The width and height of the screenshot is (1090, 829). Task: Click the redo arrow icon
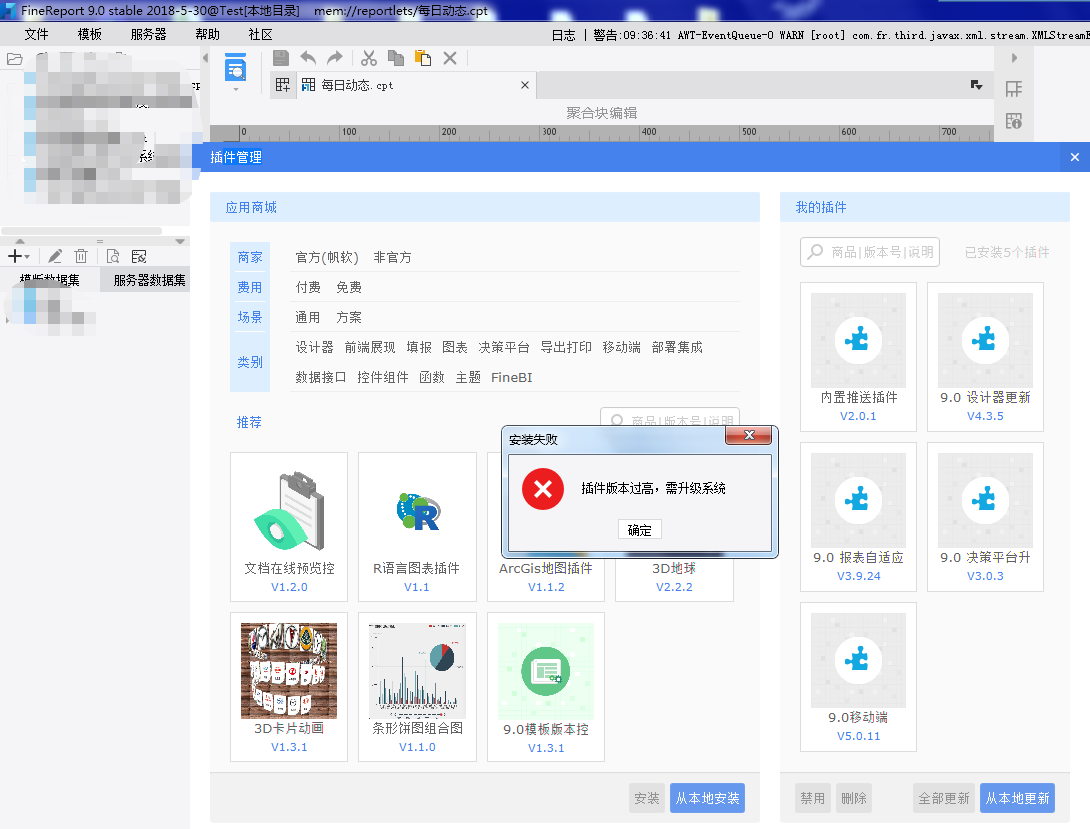coord(335,58)
